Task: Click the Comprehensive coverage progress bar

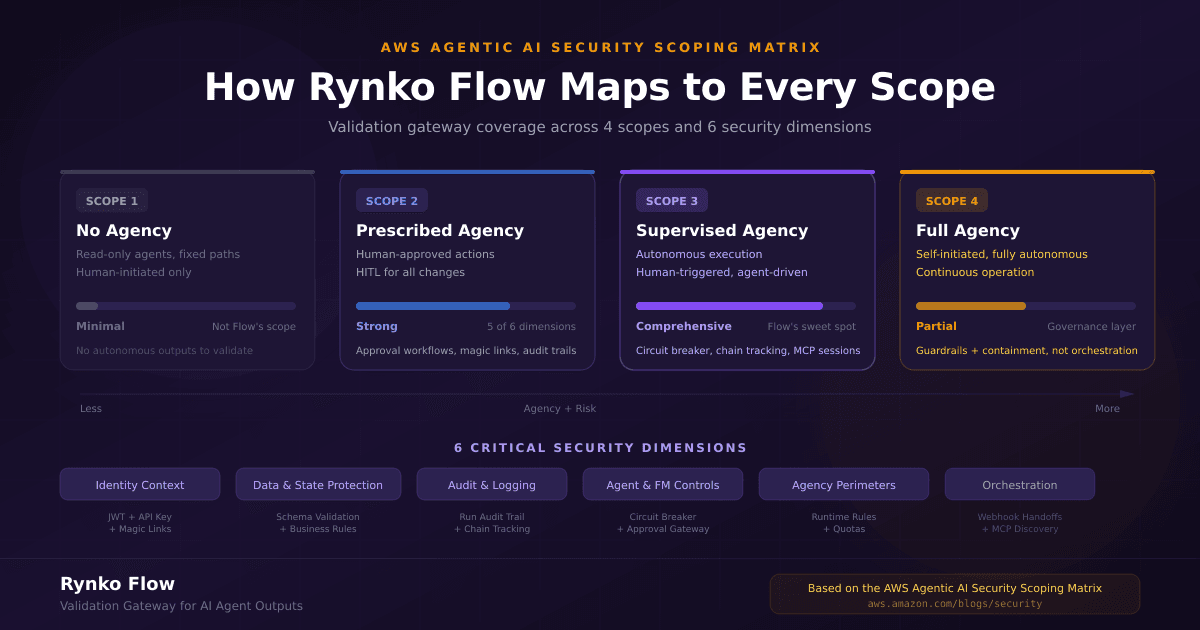Action: coord(747,305)
